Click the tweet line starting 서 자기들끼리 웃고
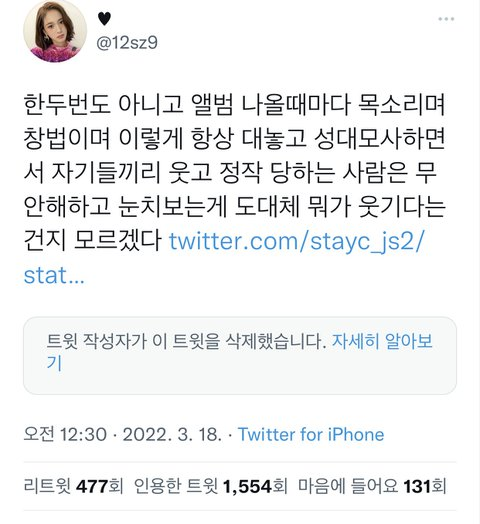The height and width of the screenshot is (524, 480). click(230, 172)
